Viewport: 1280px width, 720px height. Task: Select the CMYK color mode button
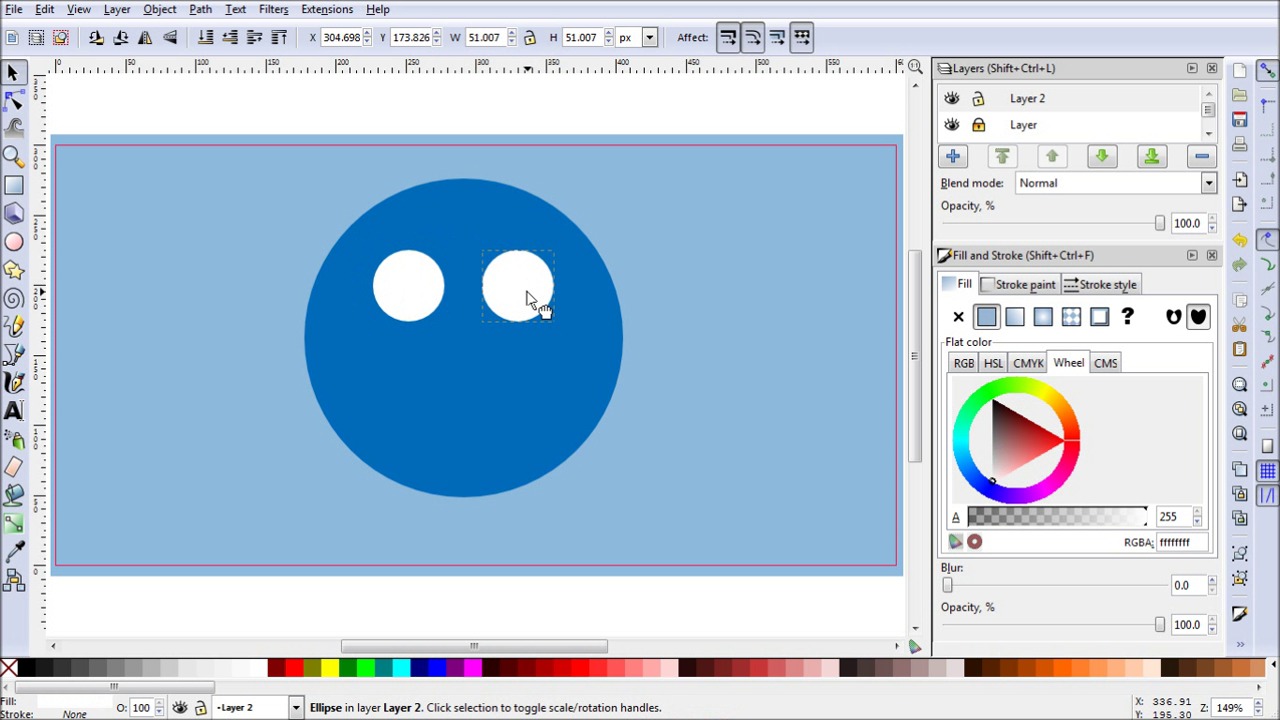click(x=1028, y=363)
